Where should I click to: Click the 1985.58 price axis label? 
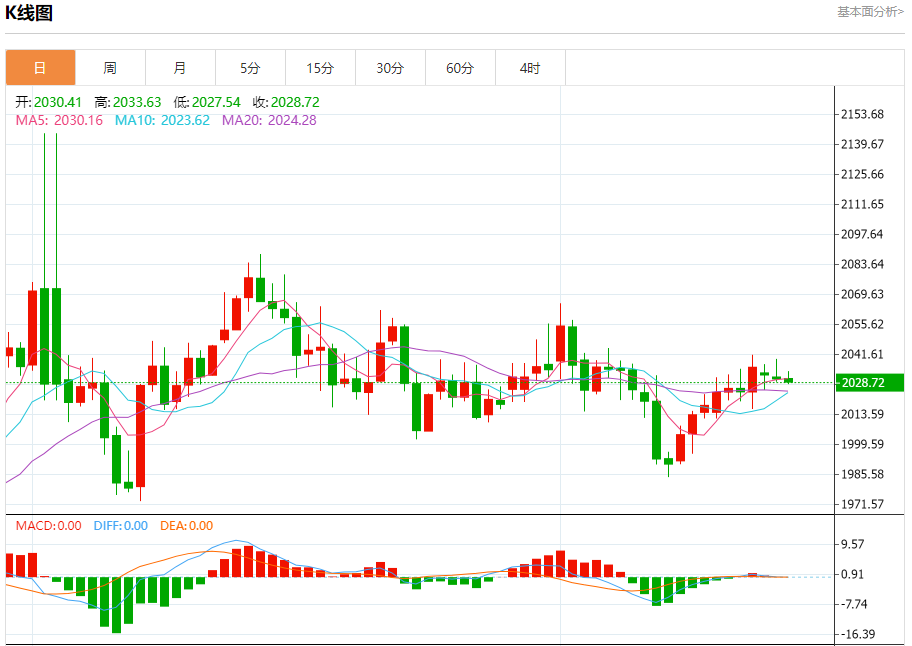coord(863,474)
